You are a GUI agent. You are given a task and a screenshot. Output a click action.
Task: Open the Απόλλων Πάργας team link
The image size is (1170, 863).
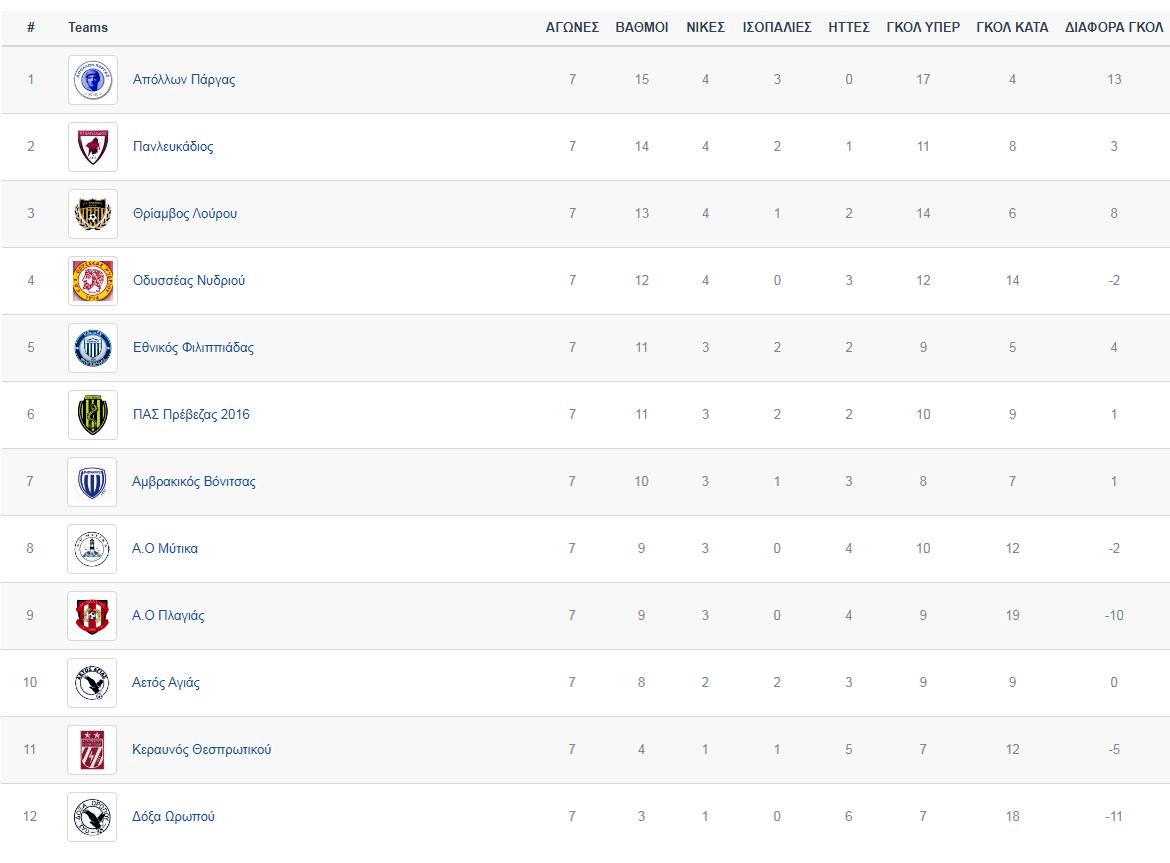184,80
